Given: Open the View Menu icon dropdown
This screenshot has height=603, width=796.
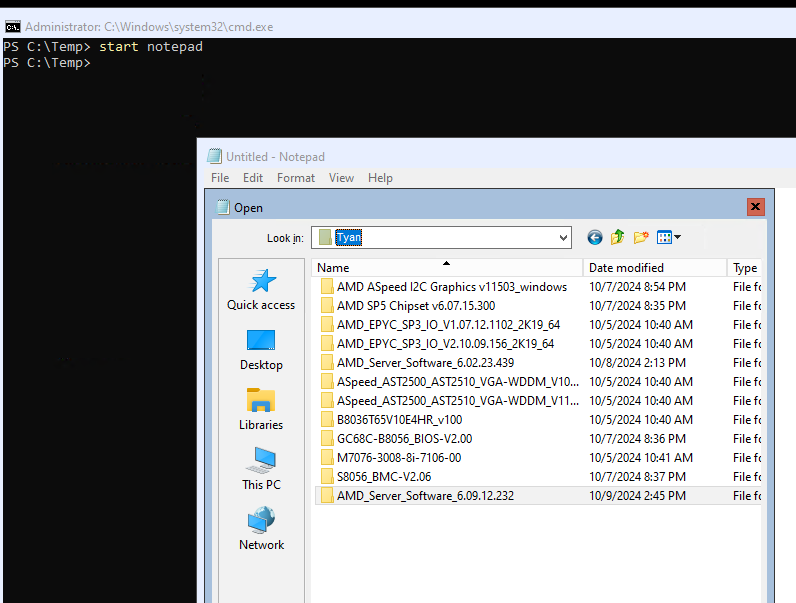Looking at the screenshot, I should pos(668,237).
